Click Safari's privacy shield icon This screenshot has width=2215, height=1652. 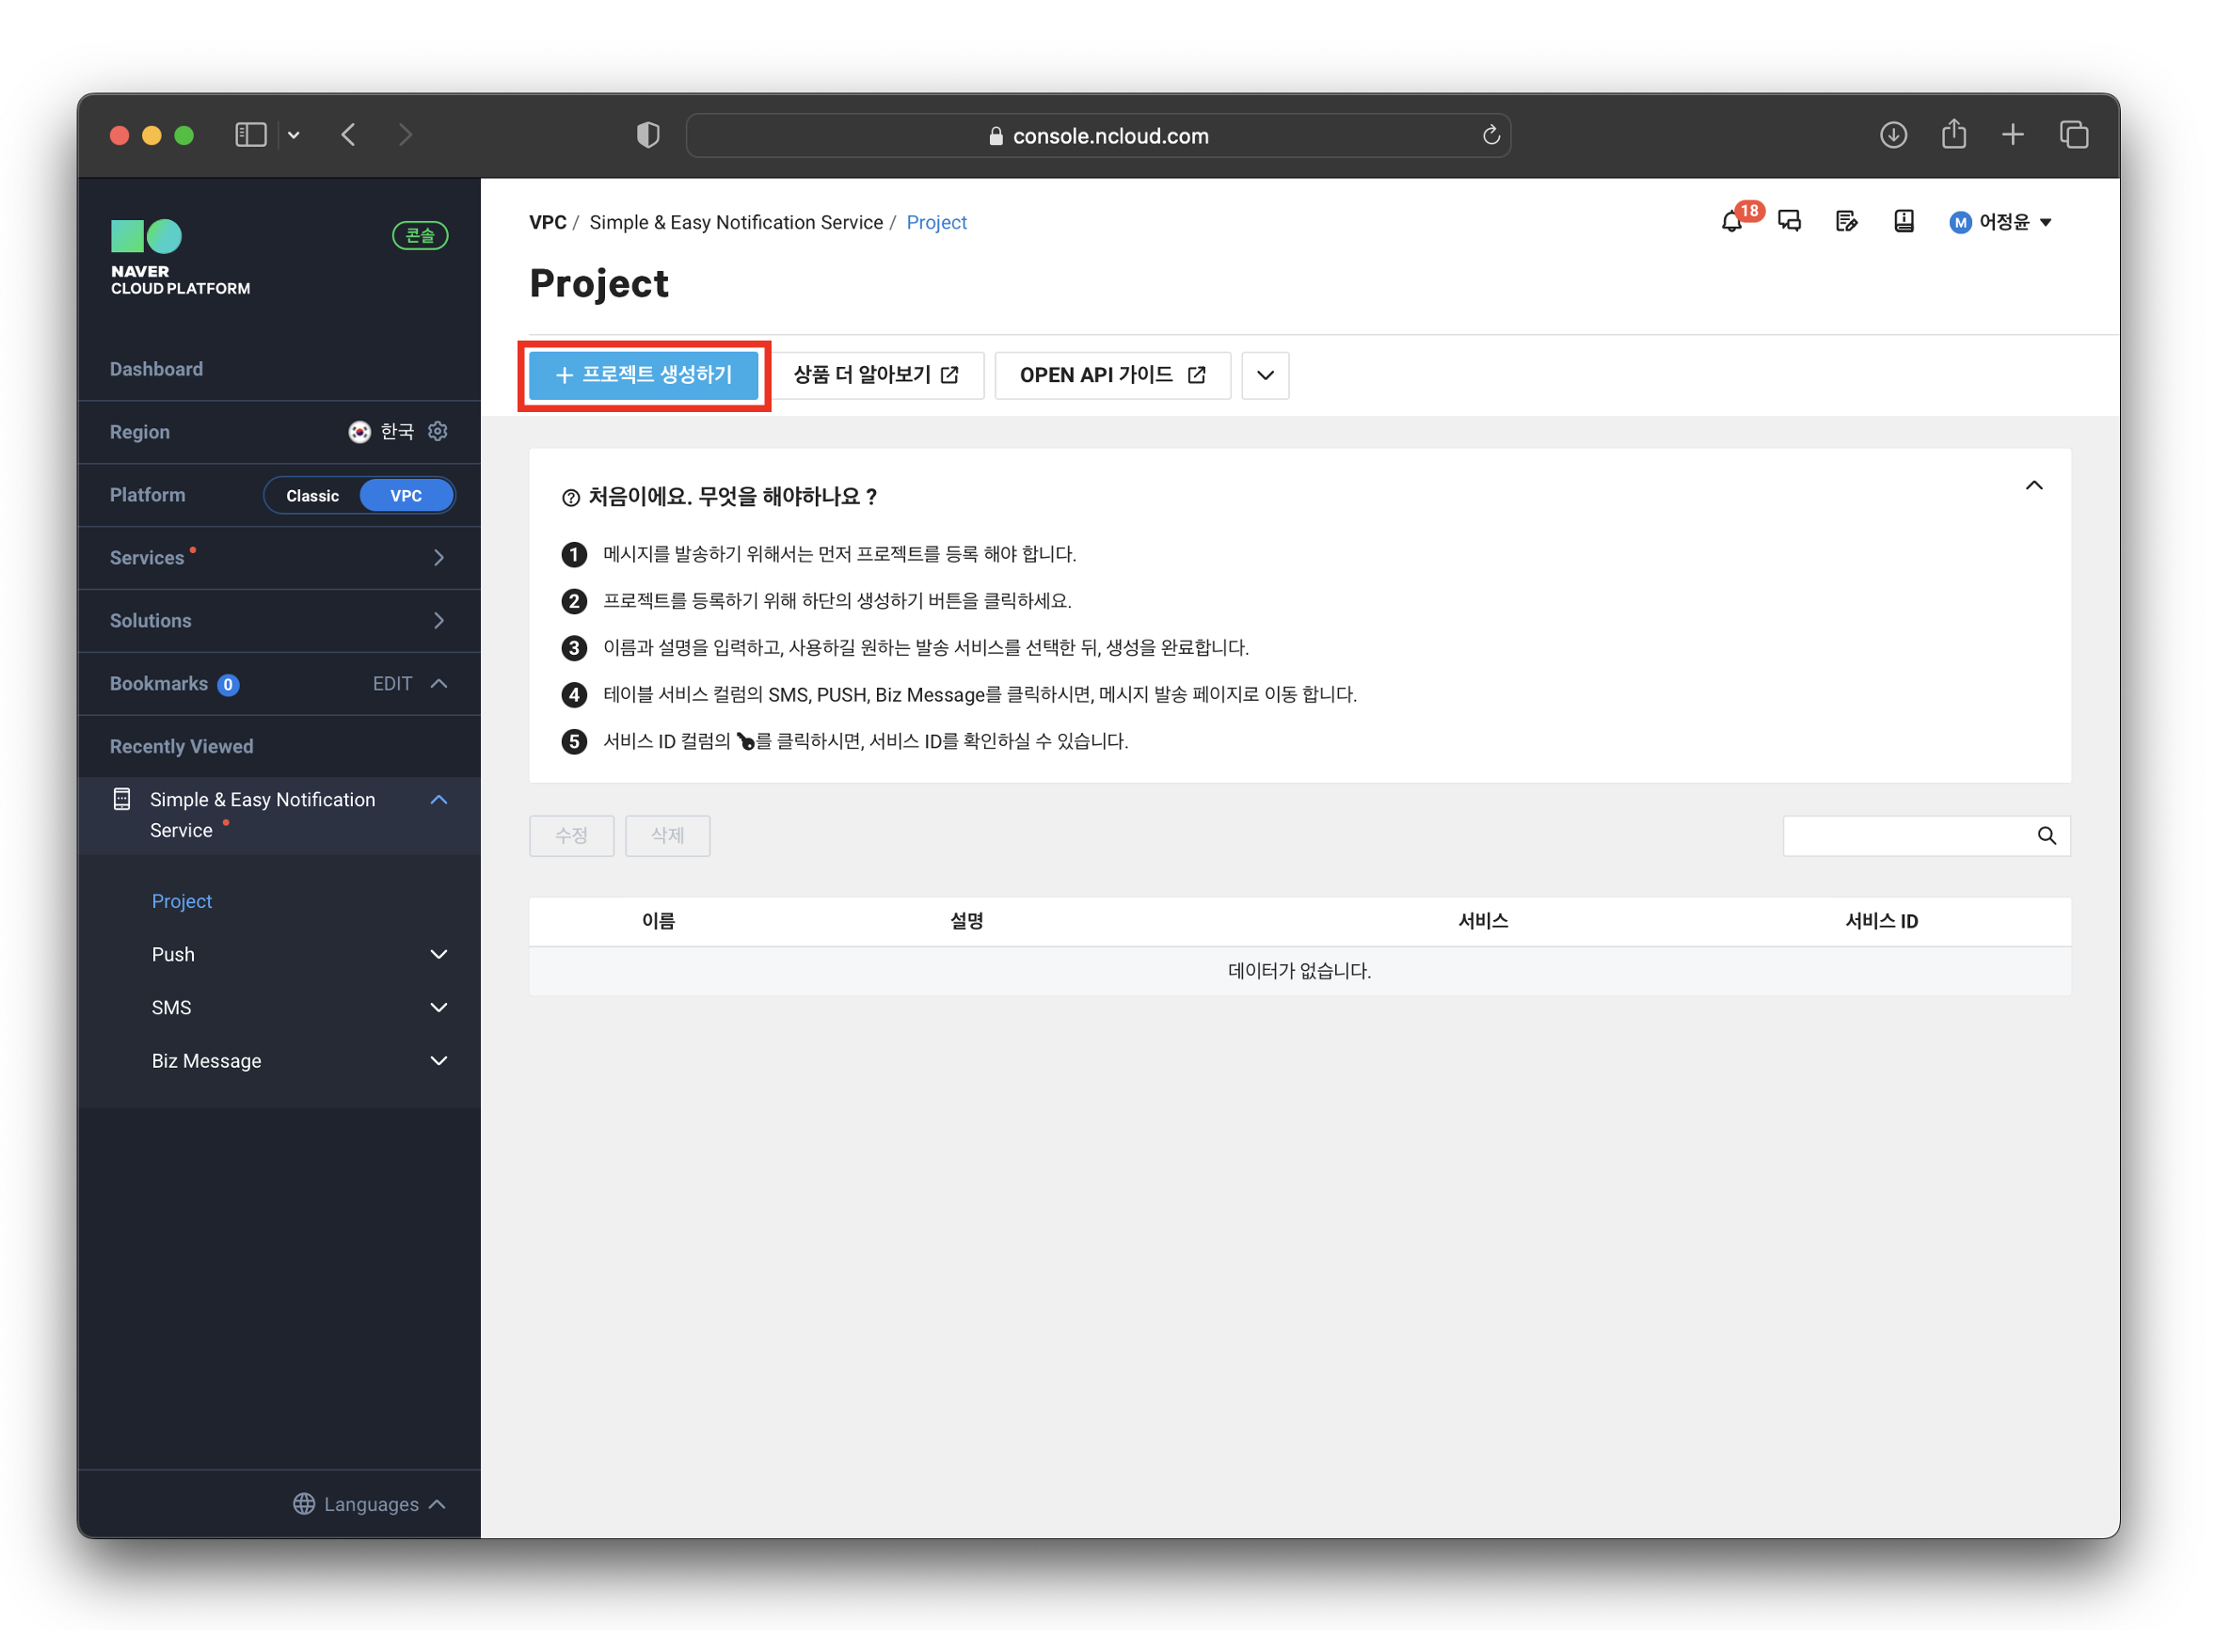tap(648, 135)
